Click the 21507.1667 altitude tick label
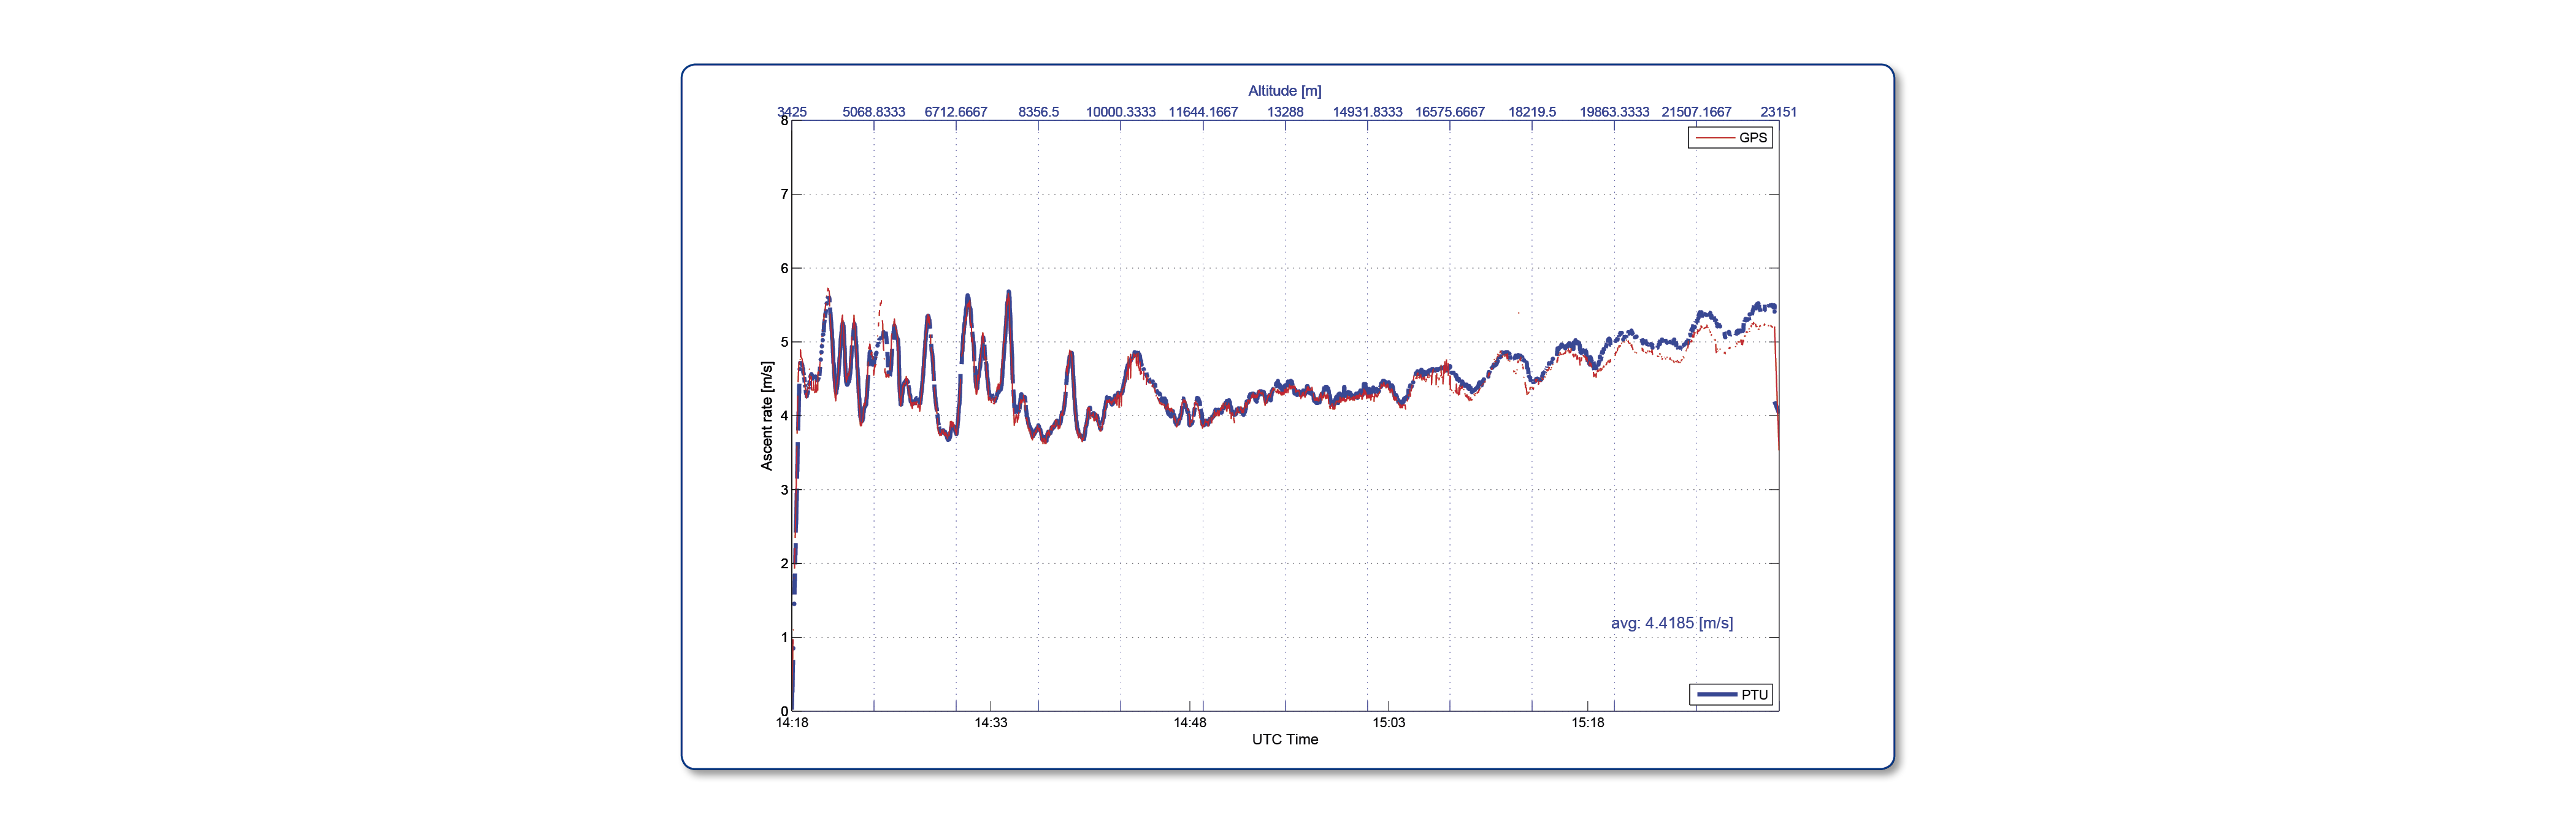Image resolution: width=2576 pixels, height=834 pixels. (x=1696, y=112)
